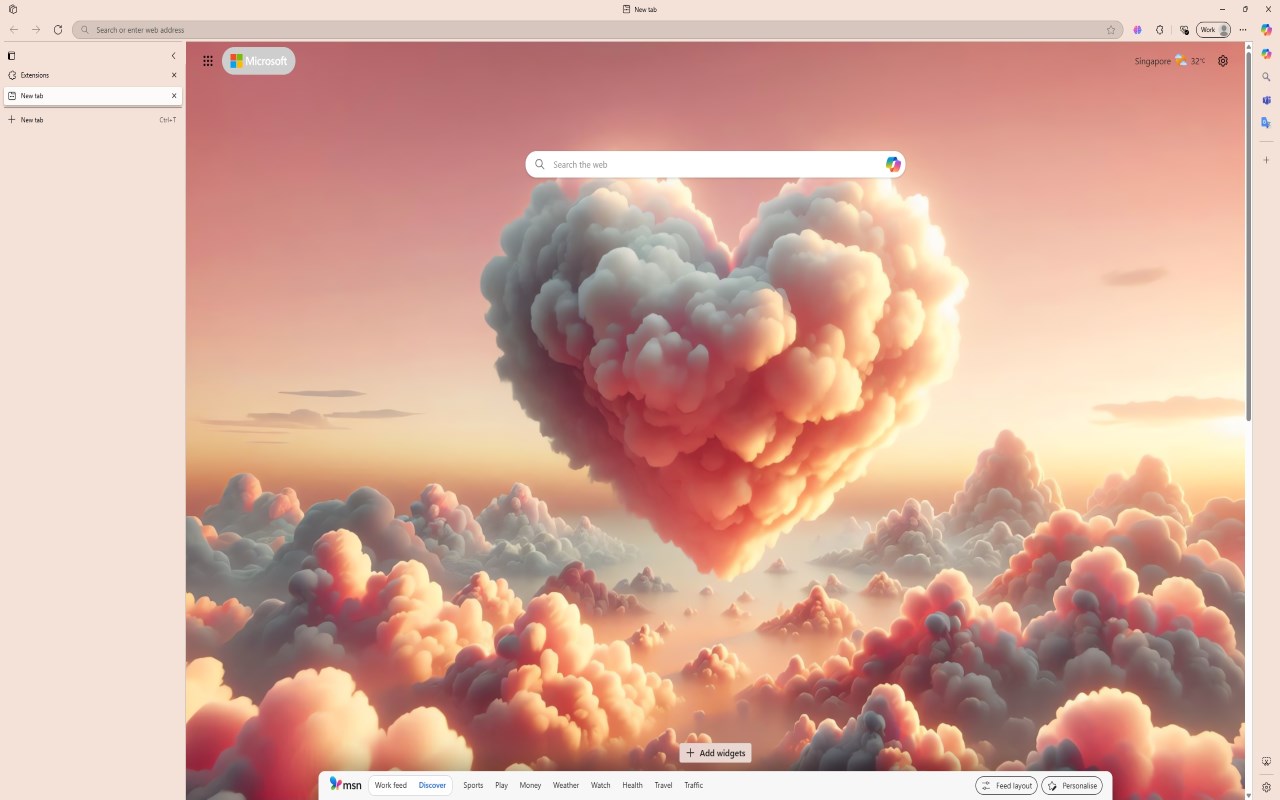Open new tab page settings gear
This screenshot has width=1280, height=800.
[x=1223, y=61]
